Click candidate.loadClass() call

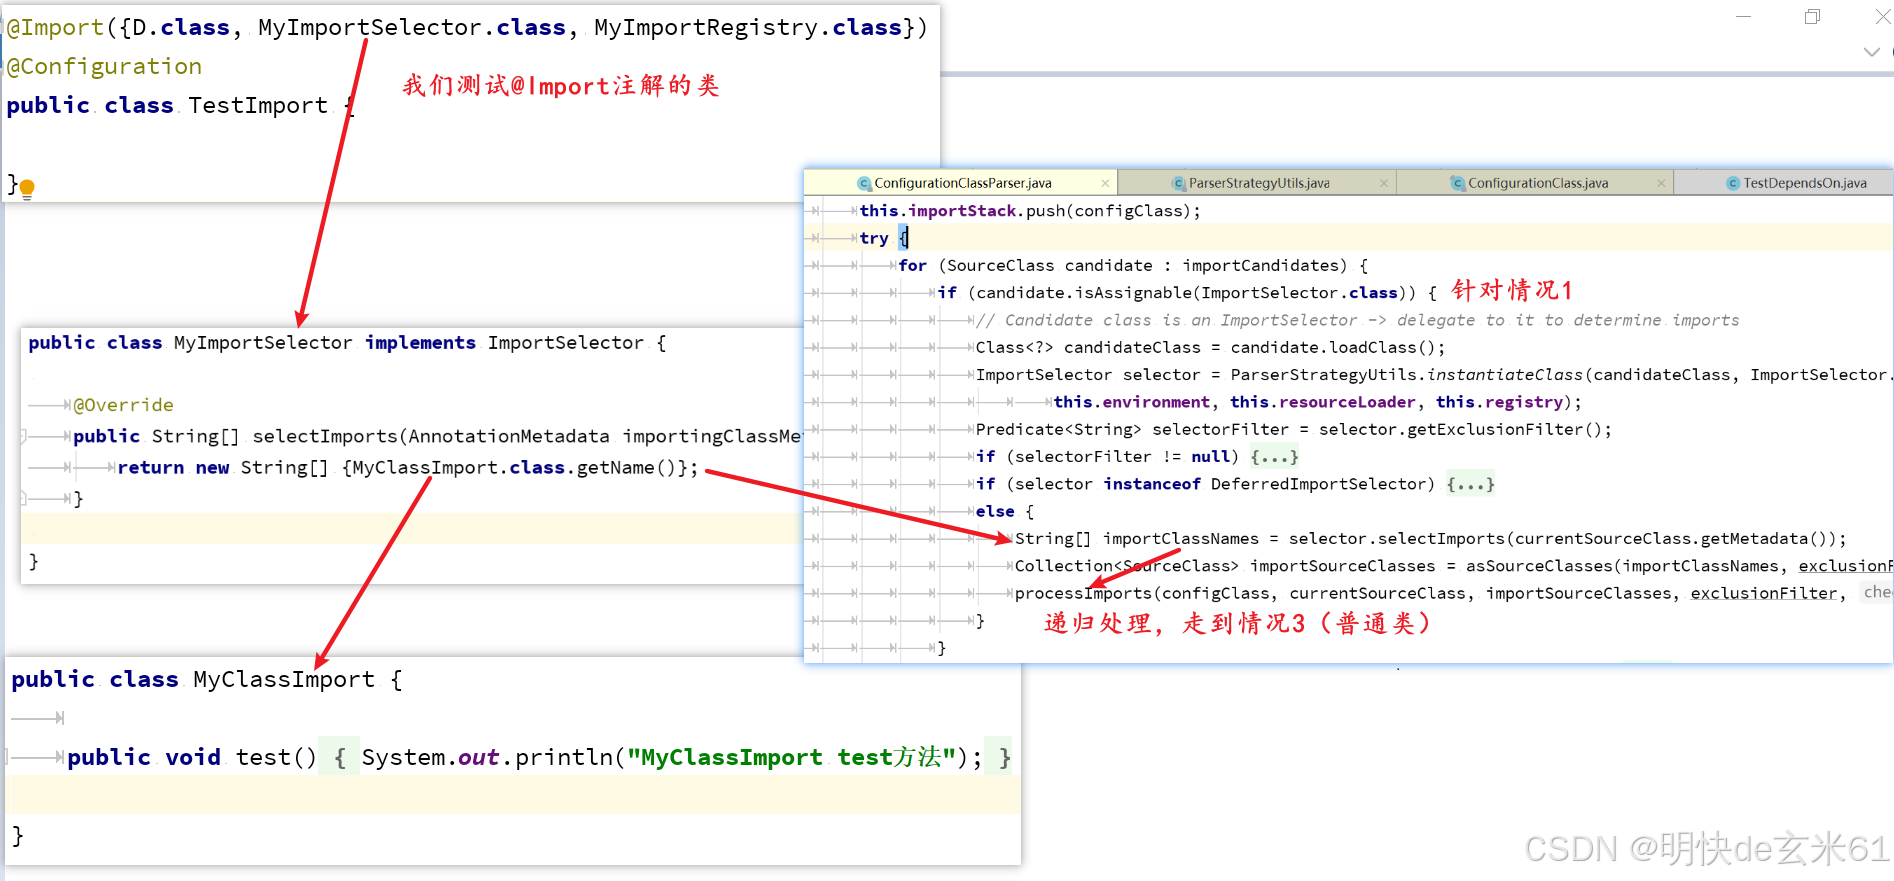[x=1333, y=348]
